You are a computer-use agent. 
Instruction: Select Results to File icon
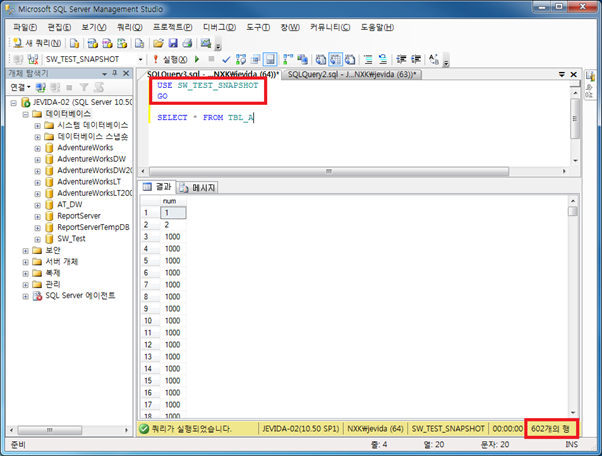(350, 59)
